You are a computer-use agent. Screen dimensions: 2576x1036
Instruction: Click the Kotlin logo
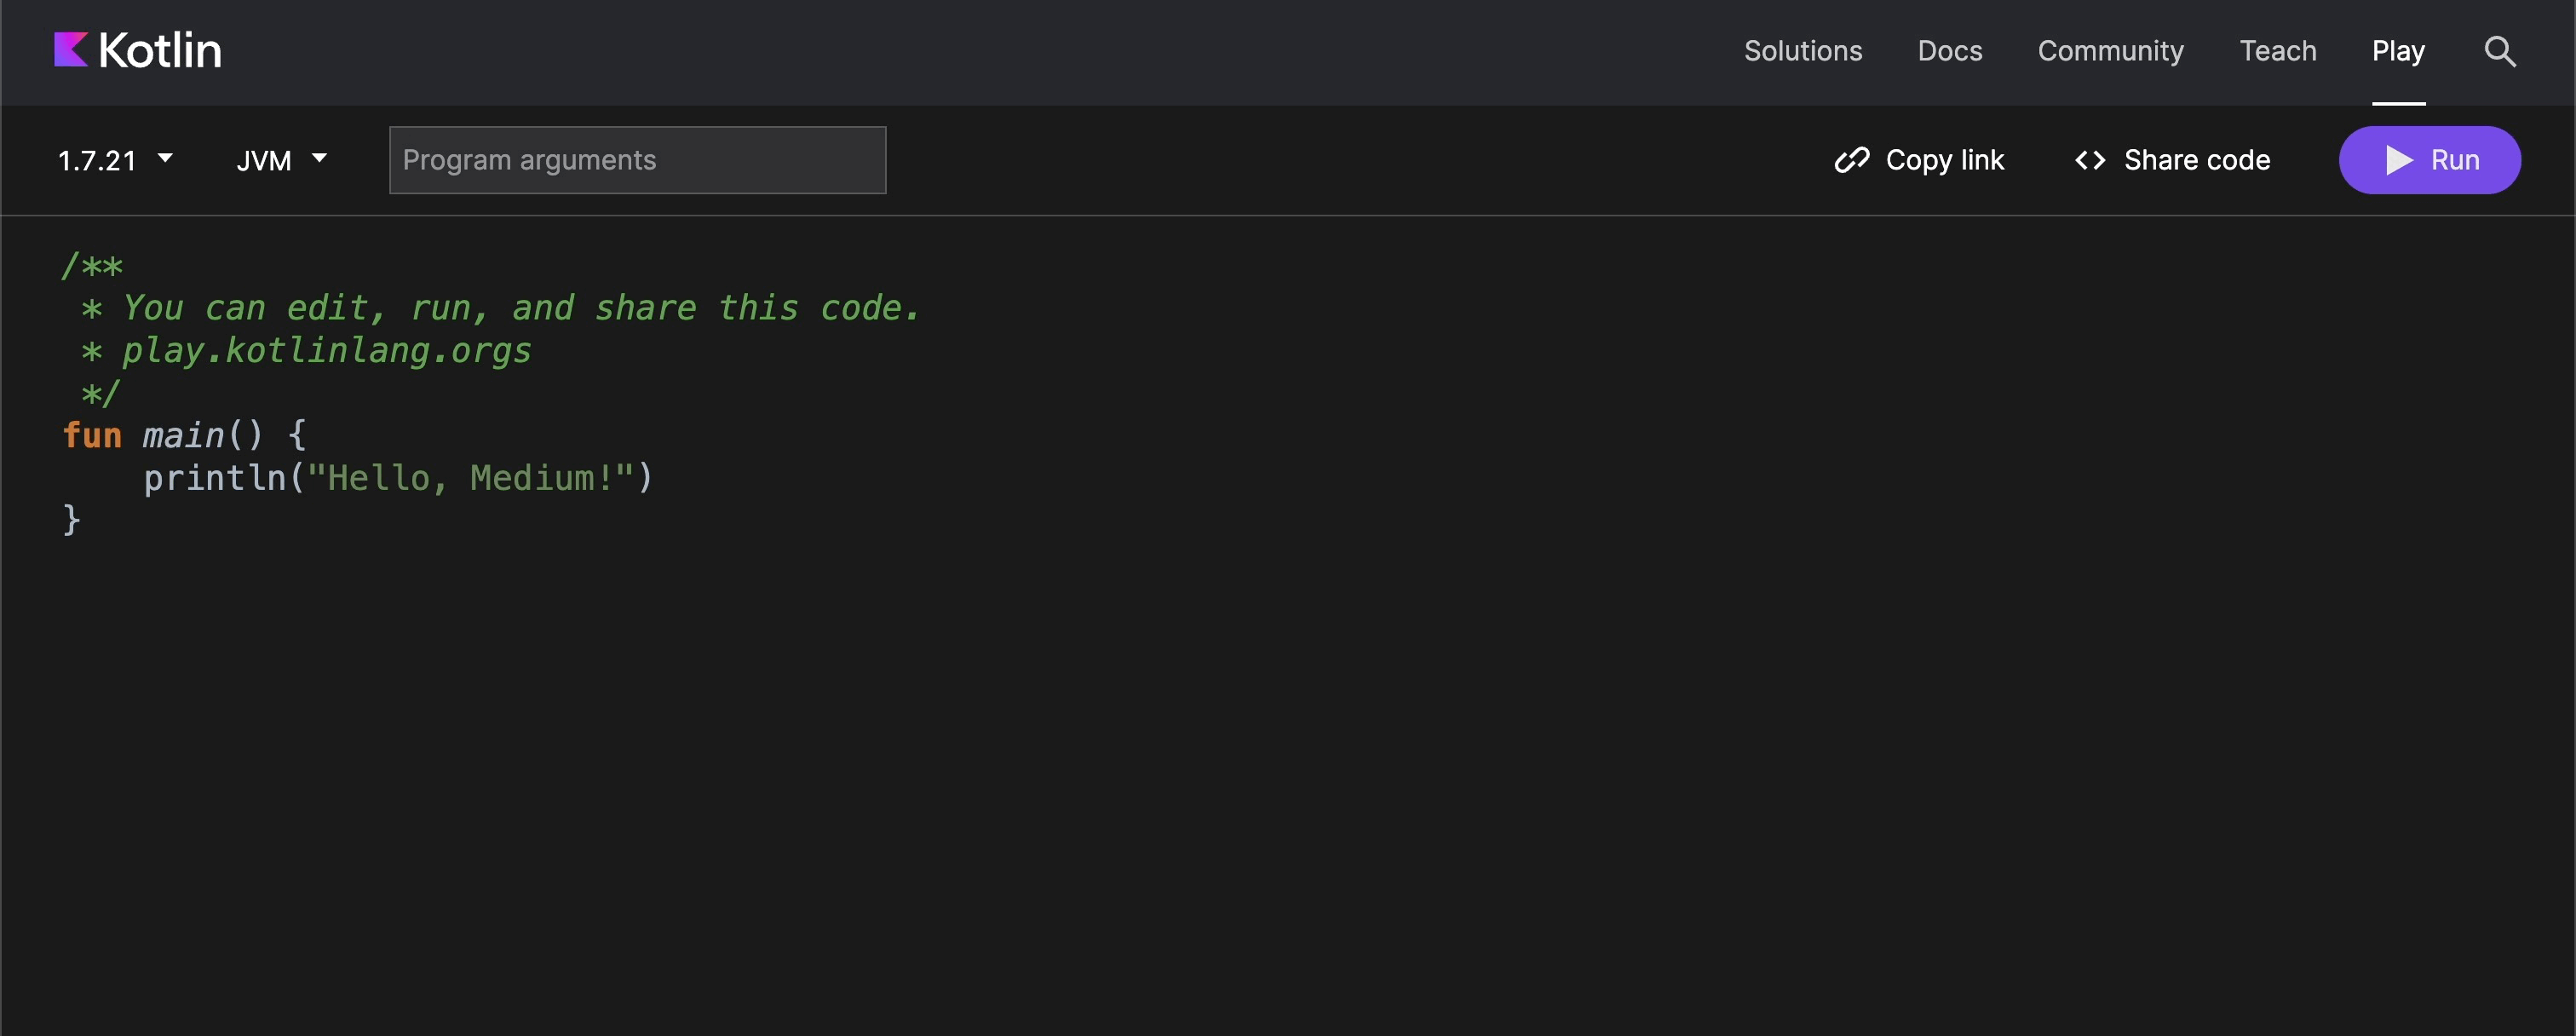tap(137, 50)
